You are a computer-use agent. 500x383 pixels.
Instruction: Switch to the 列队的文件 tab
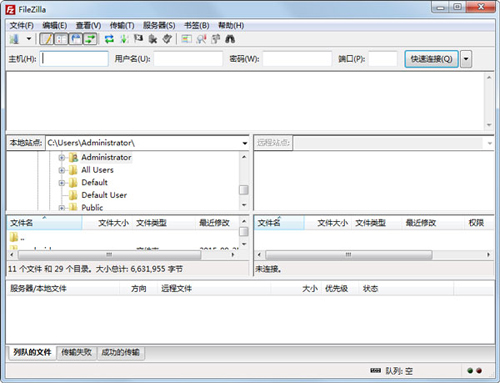pyautogui.click(x=32, y=352)
